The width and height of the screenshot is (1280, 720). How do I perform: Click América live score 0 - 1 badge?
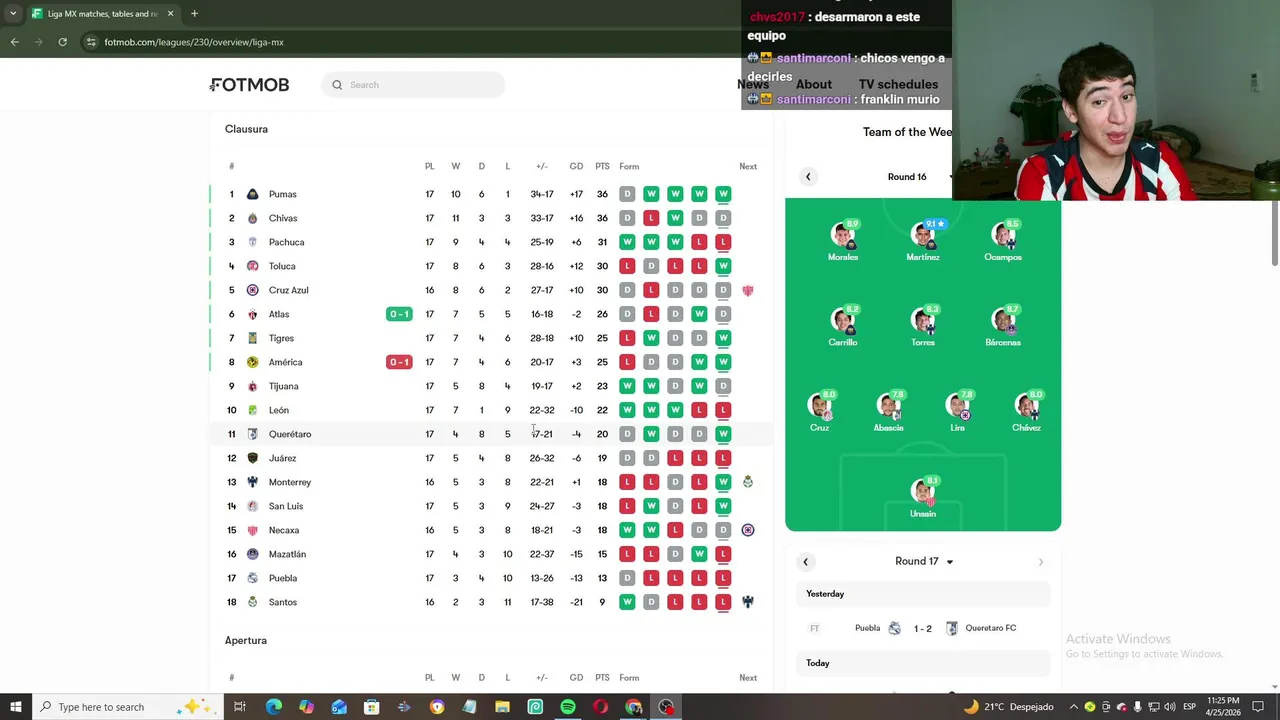[399, 362]
